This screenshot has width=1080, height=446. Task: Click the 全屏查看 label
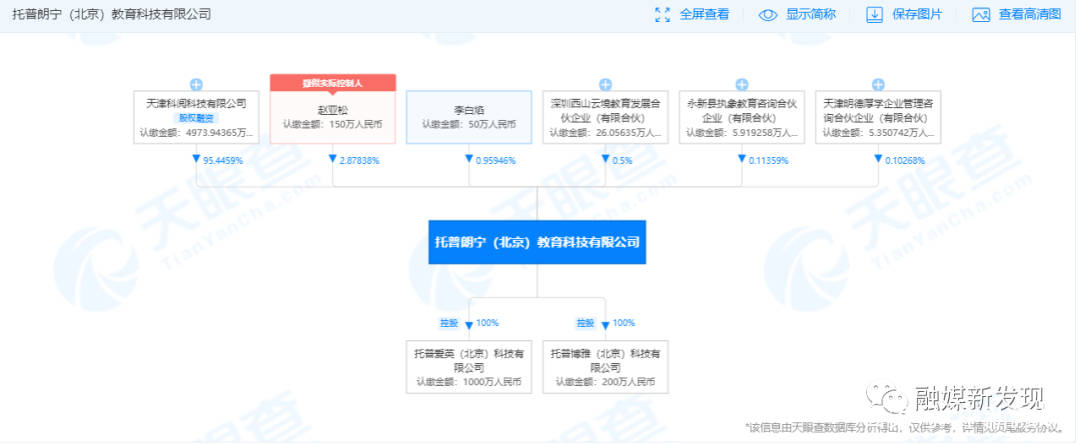(704, 14)
